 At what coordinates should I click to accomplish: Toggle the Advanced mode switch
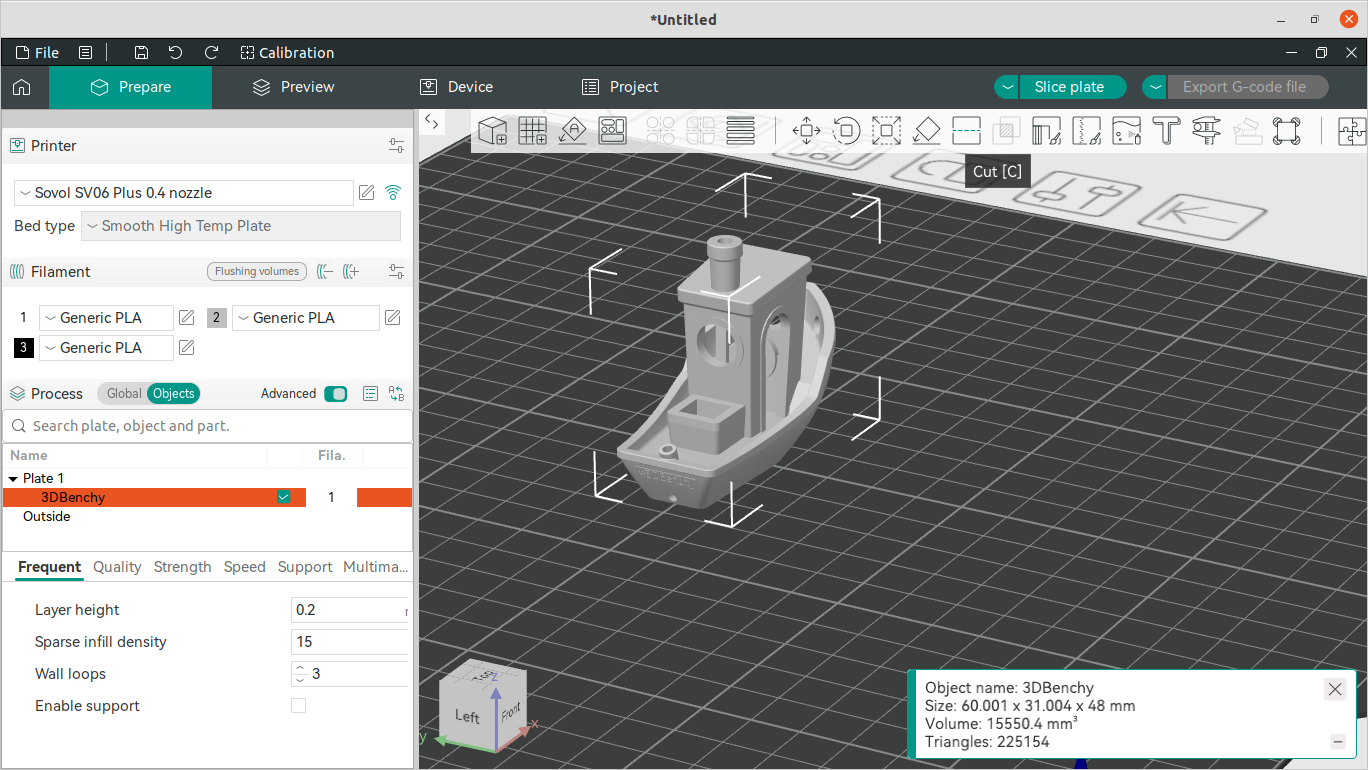[x=335, y=394]
